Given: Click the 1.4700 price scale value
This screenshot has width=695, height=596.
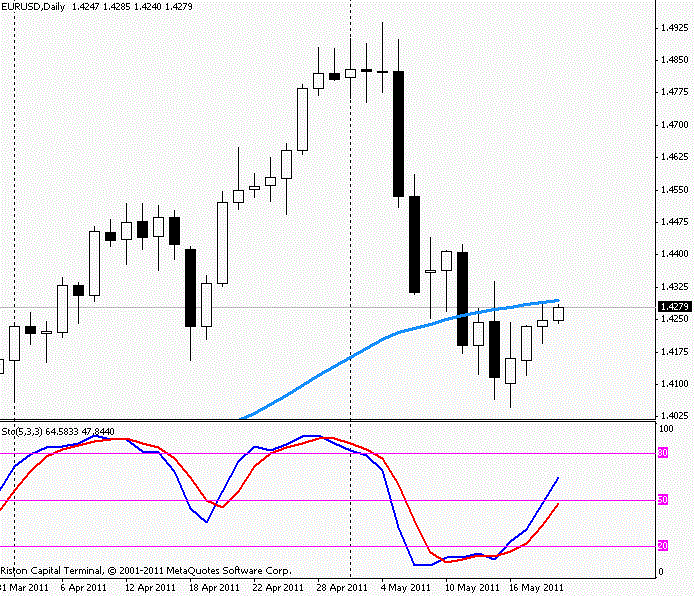Looking at the screenshot, I should click(x=675, y=125).
